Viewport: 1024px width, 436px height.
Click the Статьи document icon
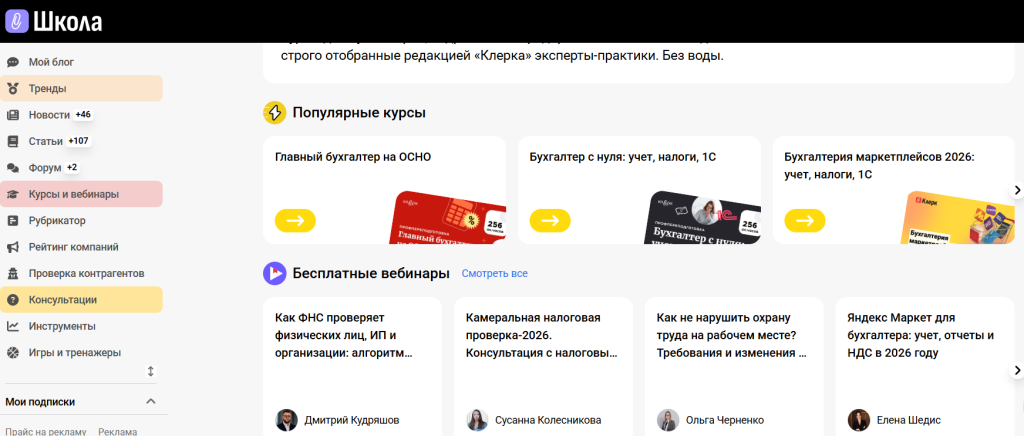coord(12,142)
